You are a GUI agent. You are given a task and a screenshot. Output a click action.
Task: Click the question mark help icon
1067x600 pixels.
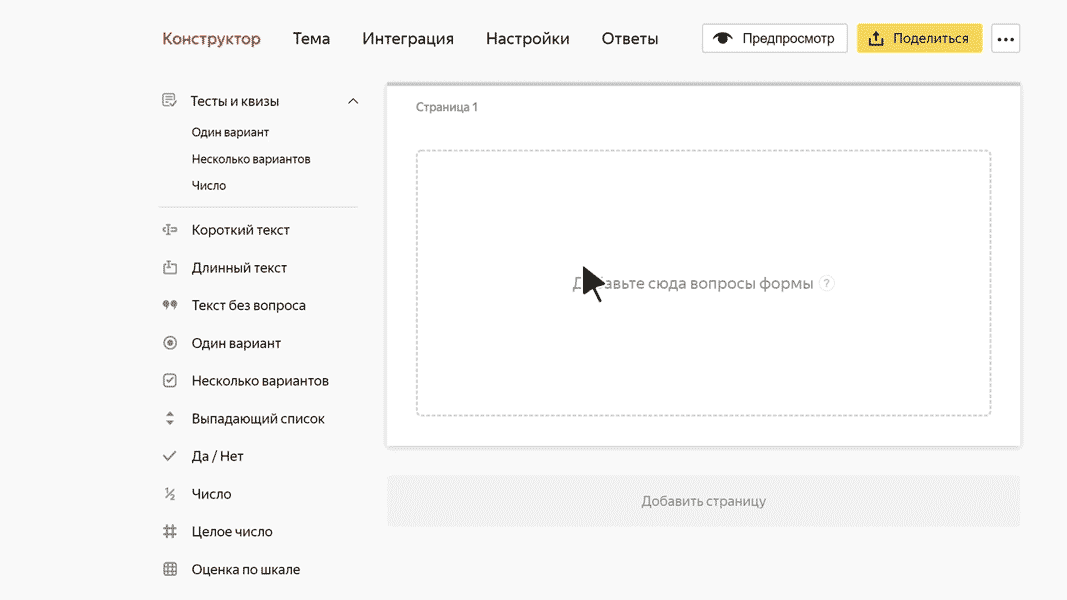pyautogui.click(x=826, y=283)
